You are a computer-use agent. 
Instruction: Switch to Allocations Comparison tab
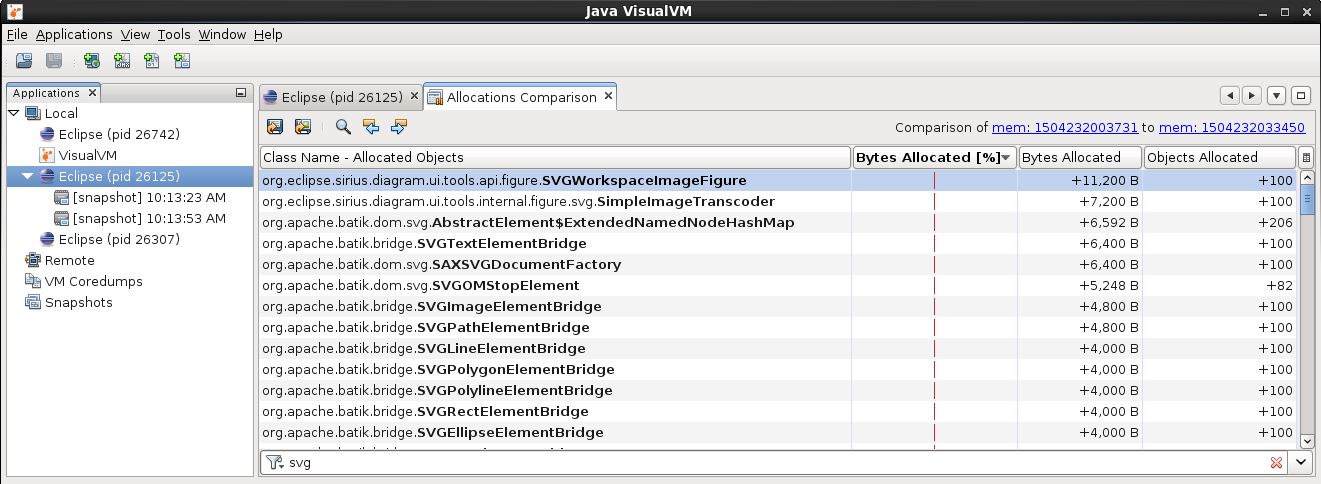pos(520,97)
